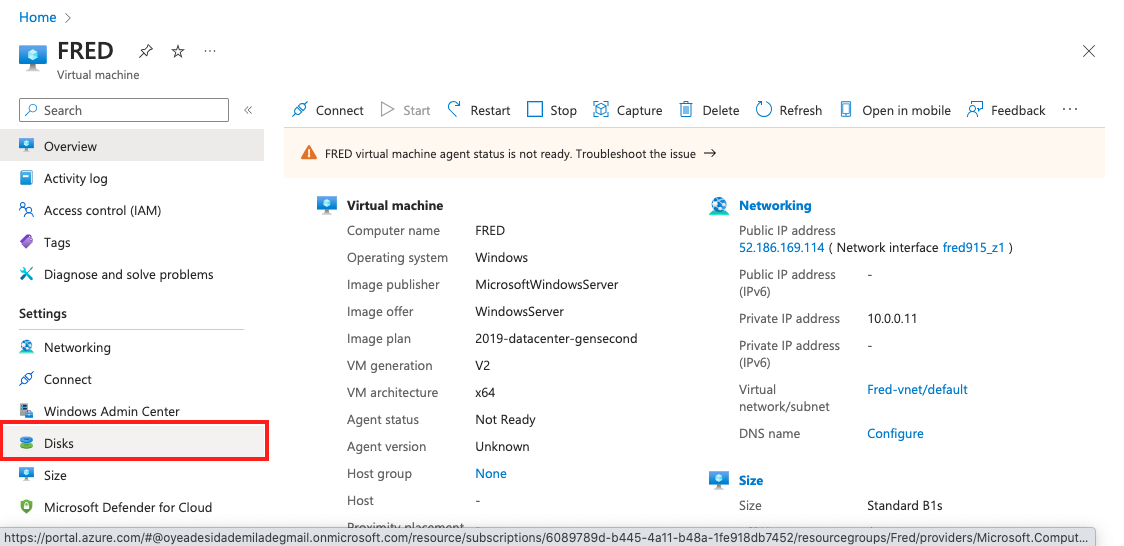1124x546 pixels.
Task: Click Configure link for DNS name
Action: point(895,434)
